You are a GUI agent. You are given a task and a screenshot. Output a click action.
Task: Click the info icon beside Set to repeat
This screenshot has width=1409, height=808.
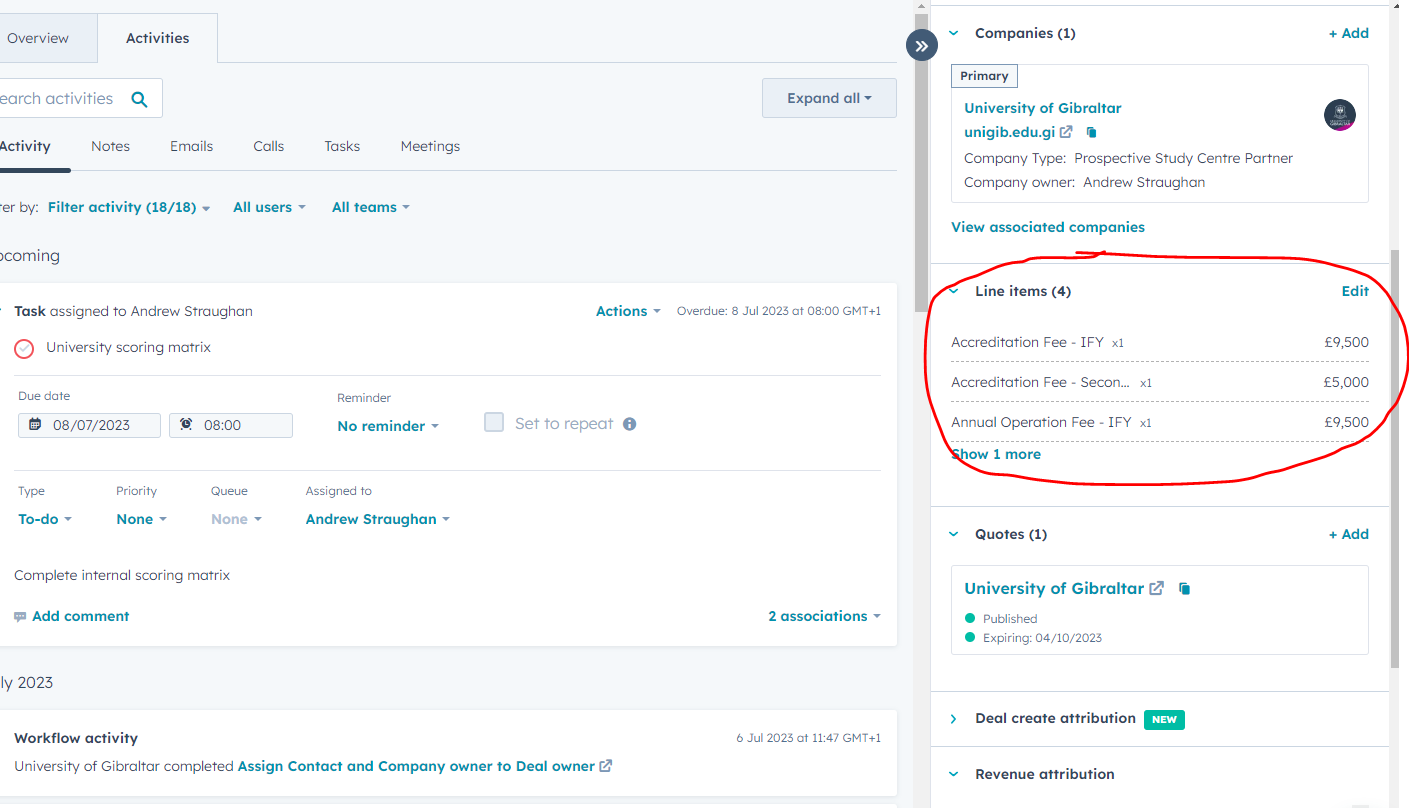pyautogui.click(x=629, y=424)
